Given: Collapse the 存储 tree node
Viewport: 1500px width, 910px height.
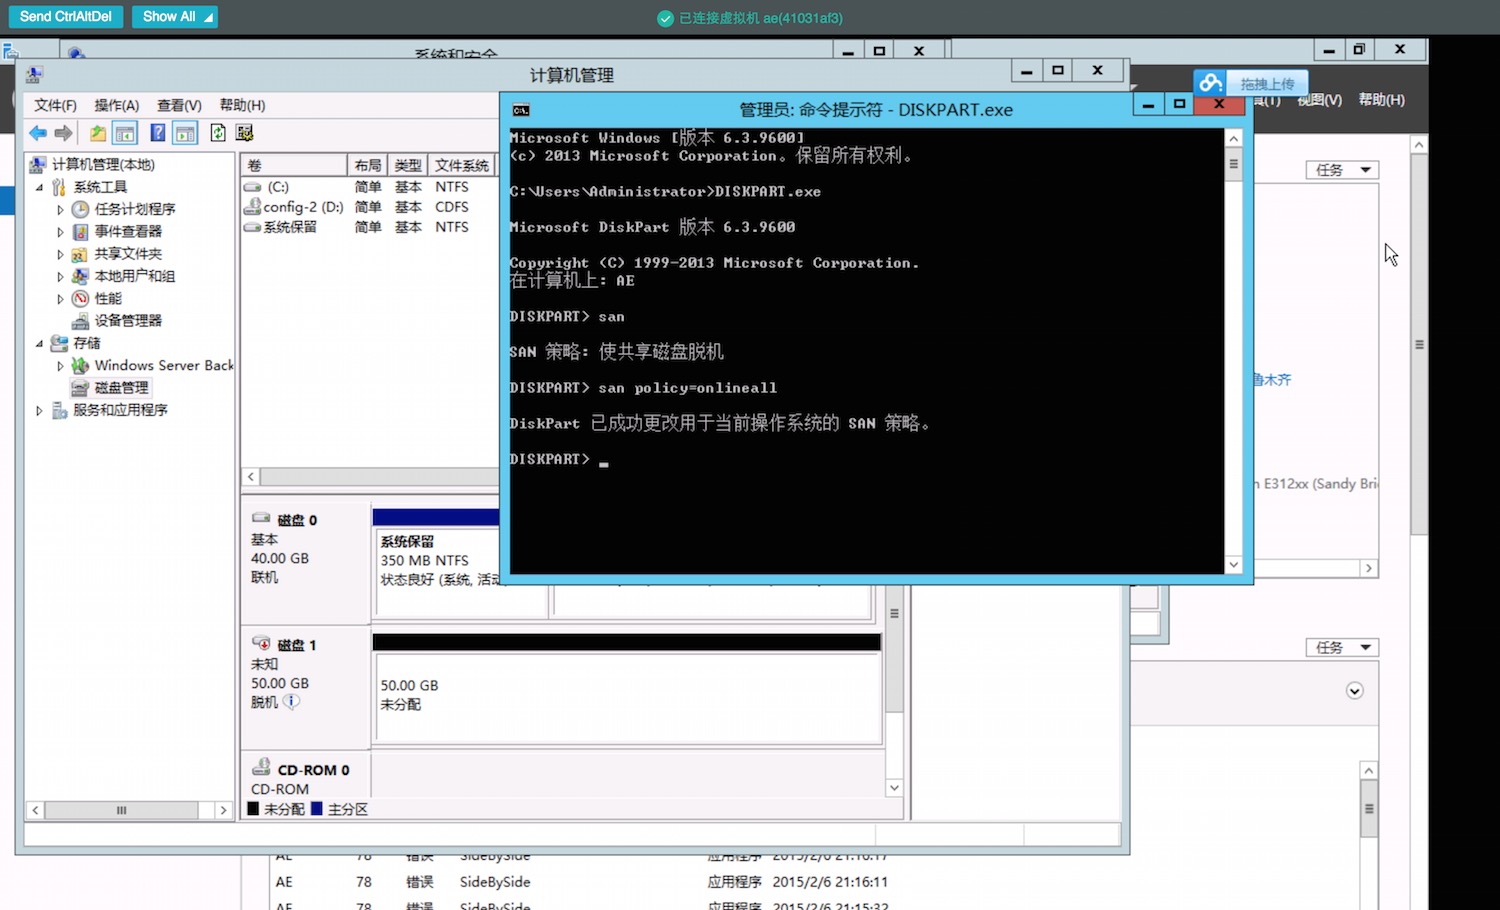Looking at the screenshot, I should (39, 343).
